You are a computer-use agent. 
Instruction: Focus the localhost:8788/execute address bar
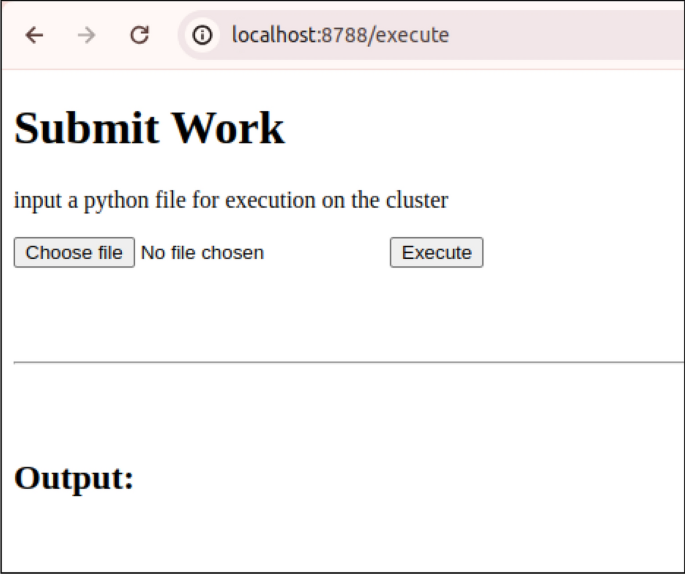[x=340, y=36]
